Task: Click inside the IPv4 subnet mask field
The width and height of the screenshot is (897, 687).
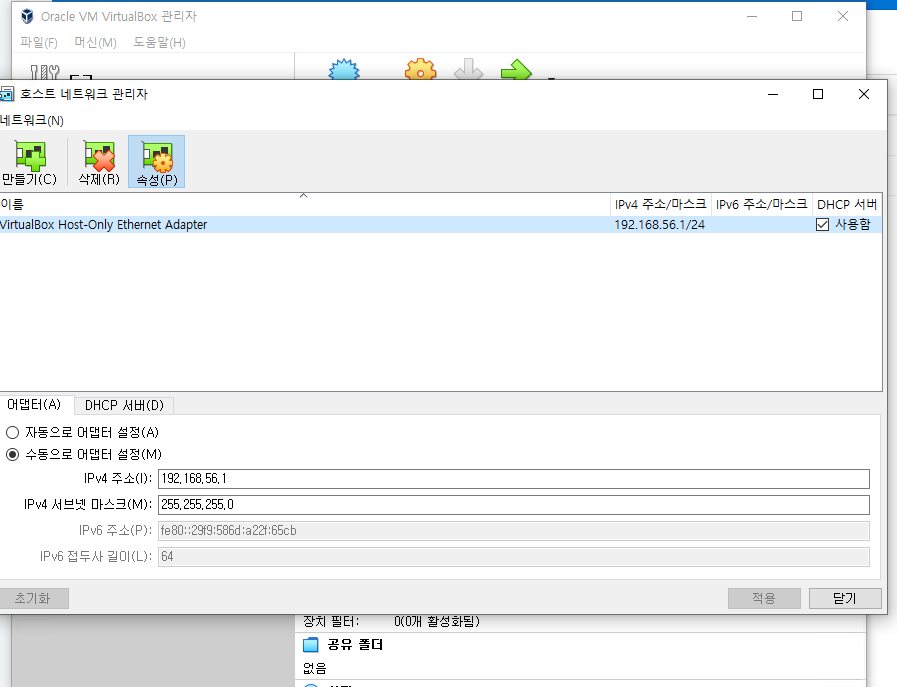Action: [514, 505]
